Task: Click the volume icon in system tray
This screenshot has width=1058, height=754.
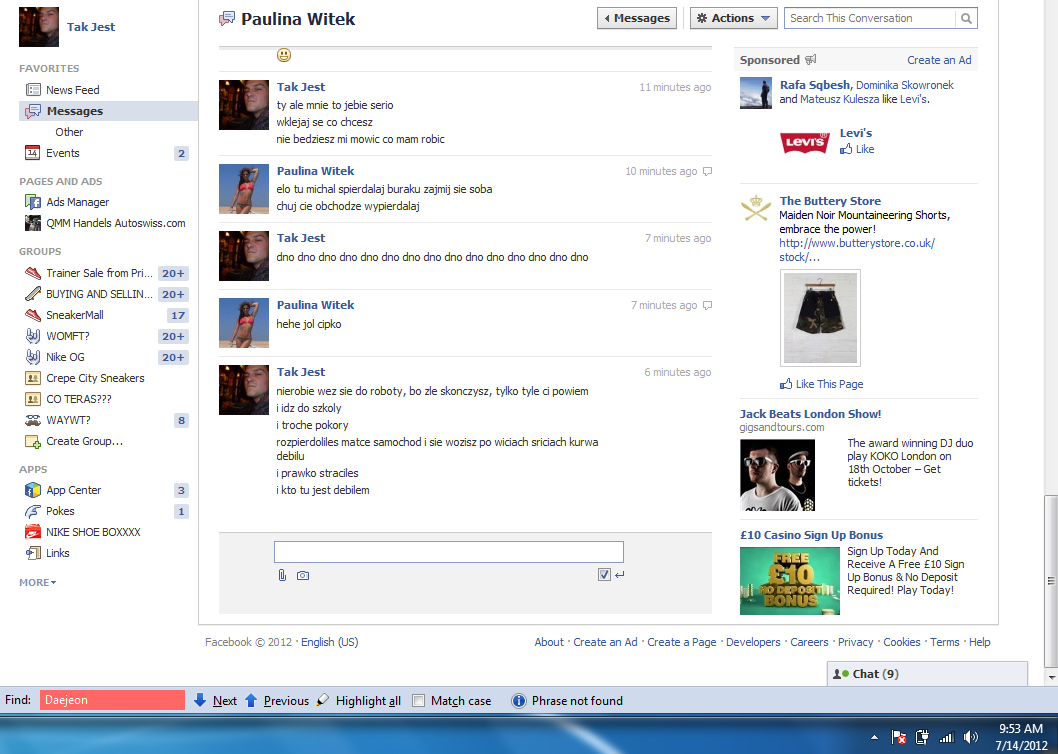Action: (x=971, y=737)
